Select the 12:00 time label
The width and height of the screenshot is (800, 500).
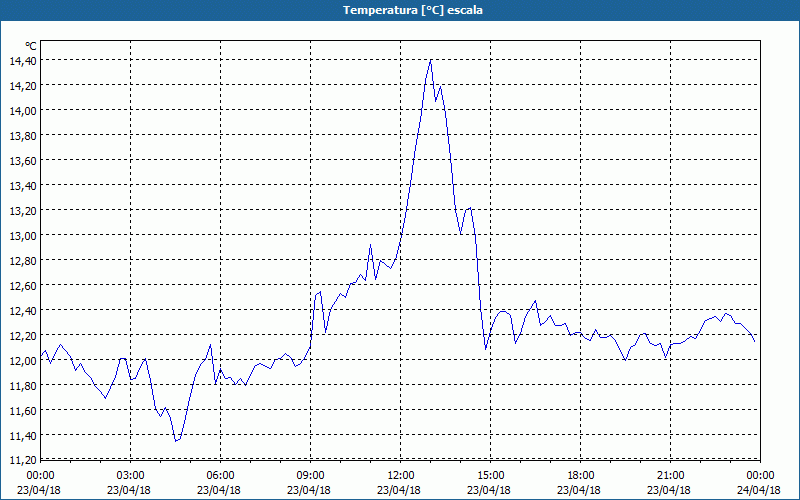(x=400, y=476)
